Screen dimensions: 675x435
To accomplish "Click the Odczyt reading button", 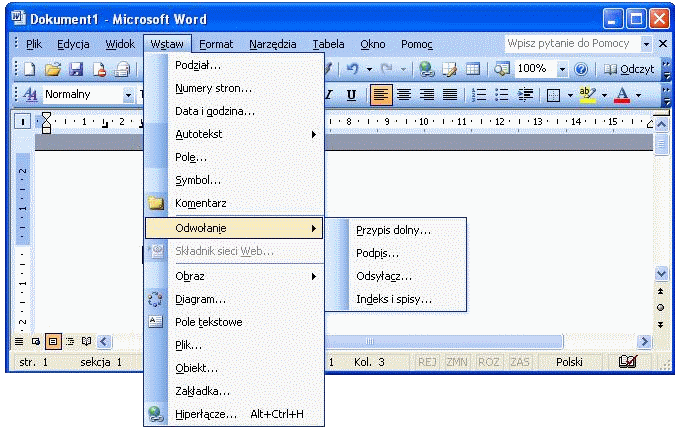I will (629, 69).
